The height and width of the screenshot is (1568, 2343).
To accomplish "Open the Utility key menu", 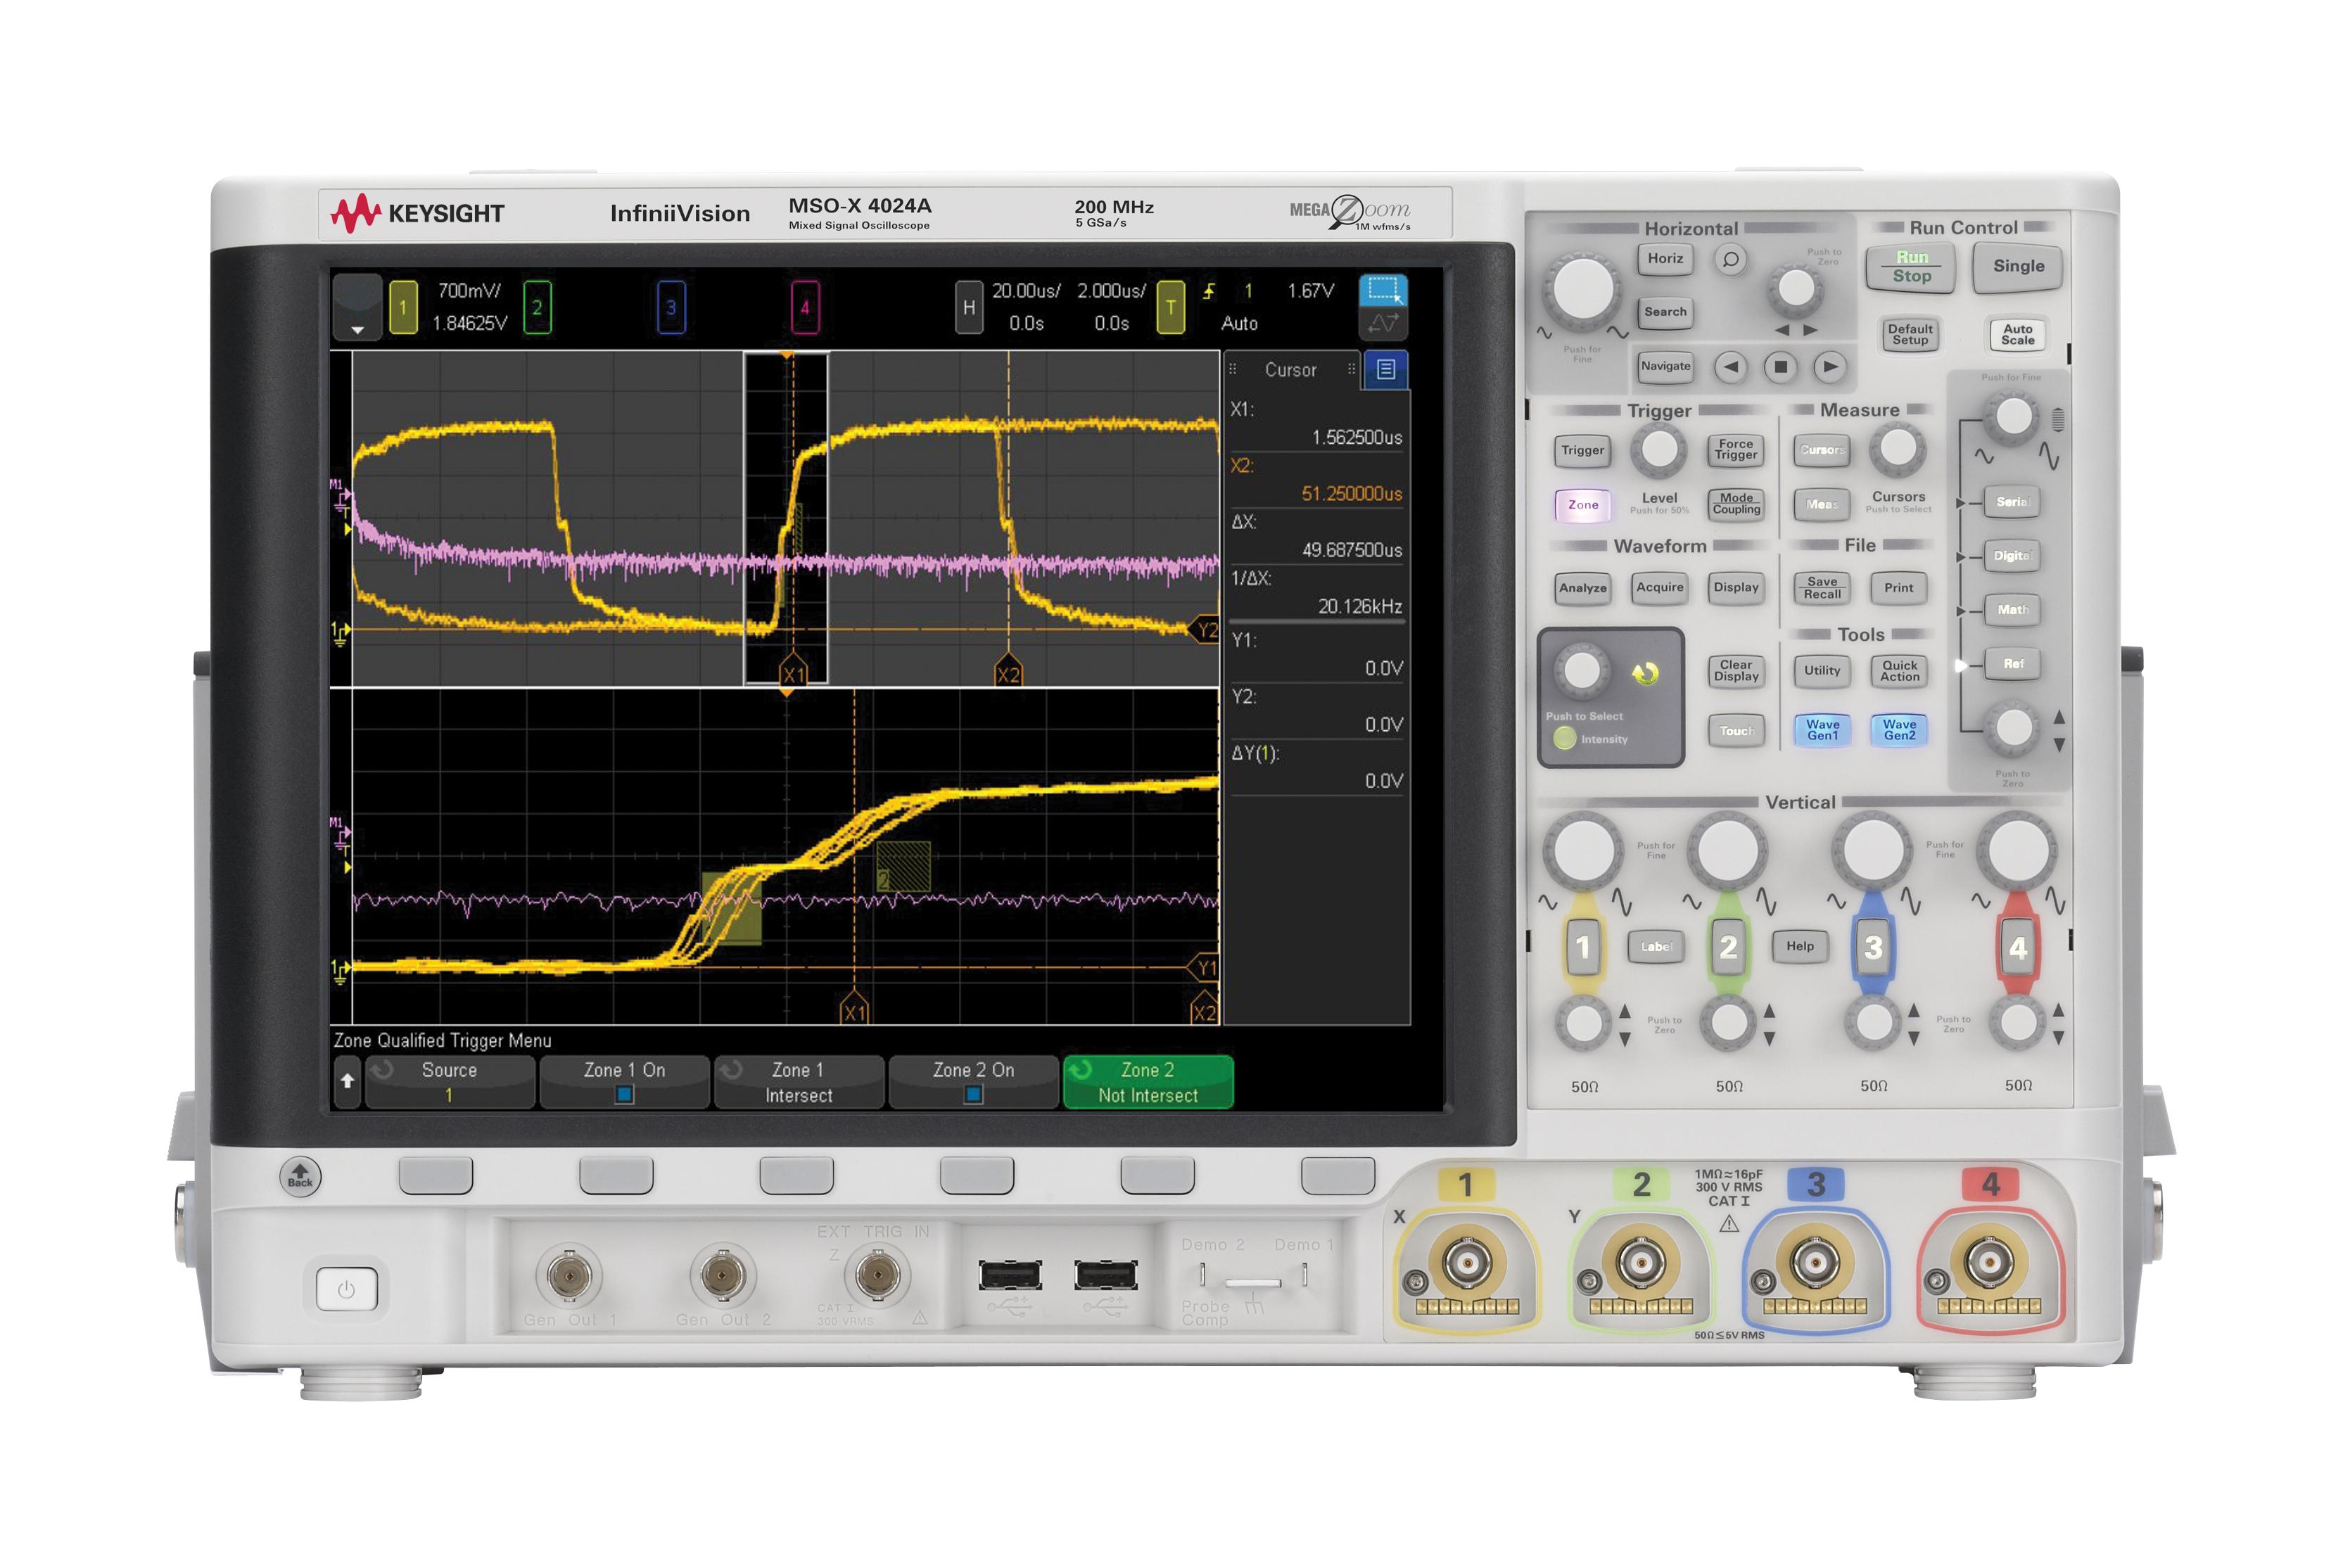I will tap(1822, 671).
